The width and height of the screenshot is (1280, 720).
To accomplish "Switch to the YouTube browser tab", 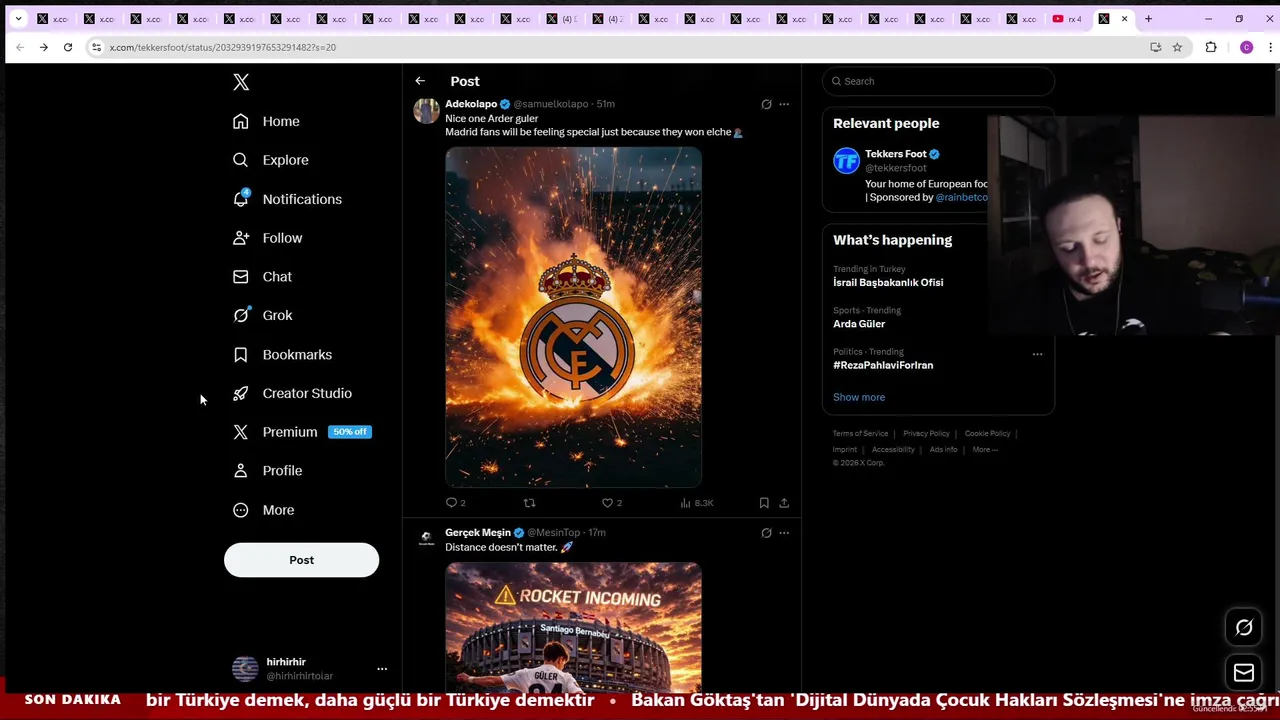I will click(1067, 19).
